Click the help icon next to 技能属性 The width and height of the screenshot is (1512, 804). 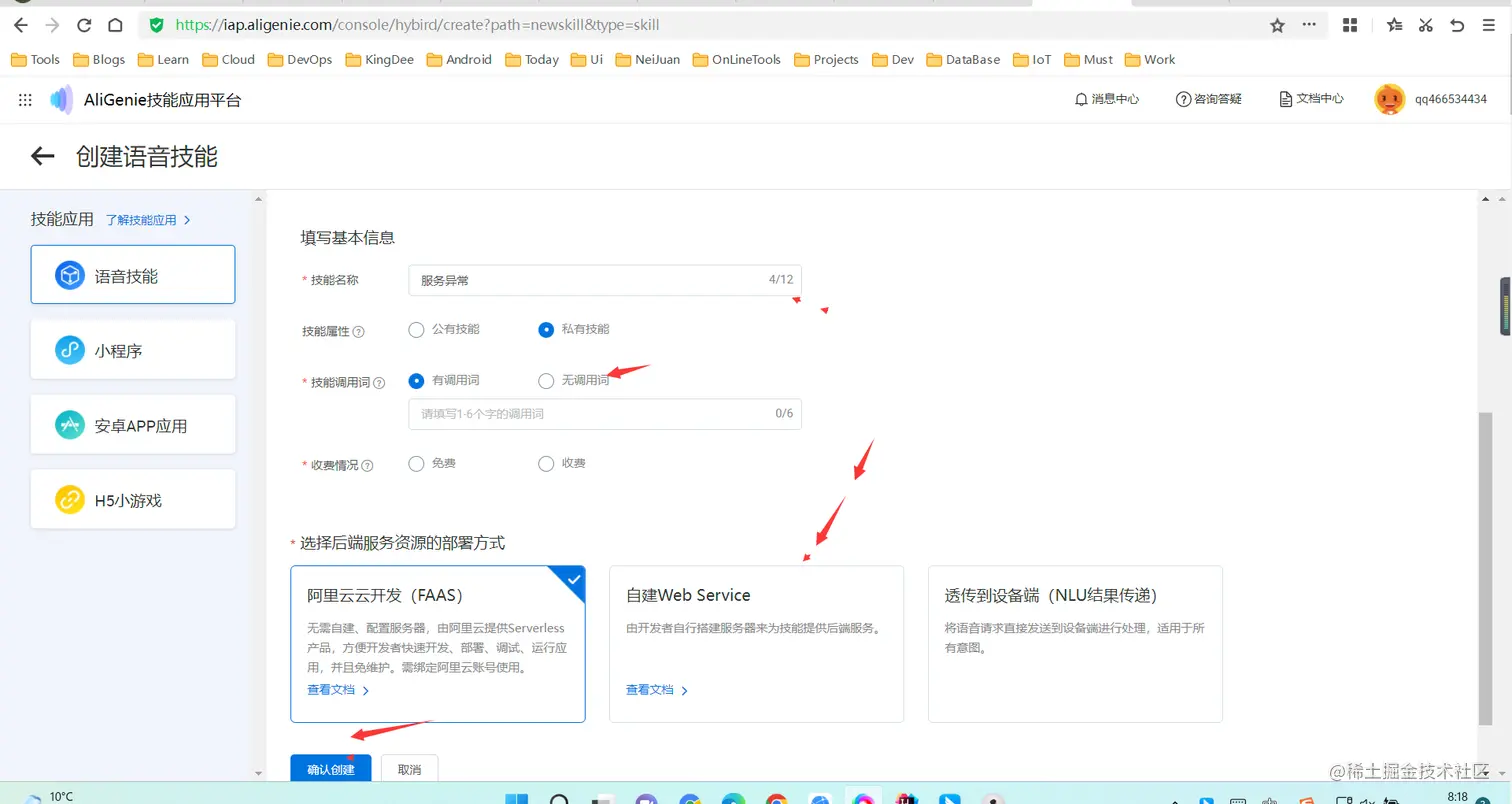359,332
